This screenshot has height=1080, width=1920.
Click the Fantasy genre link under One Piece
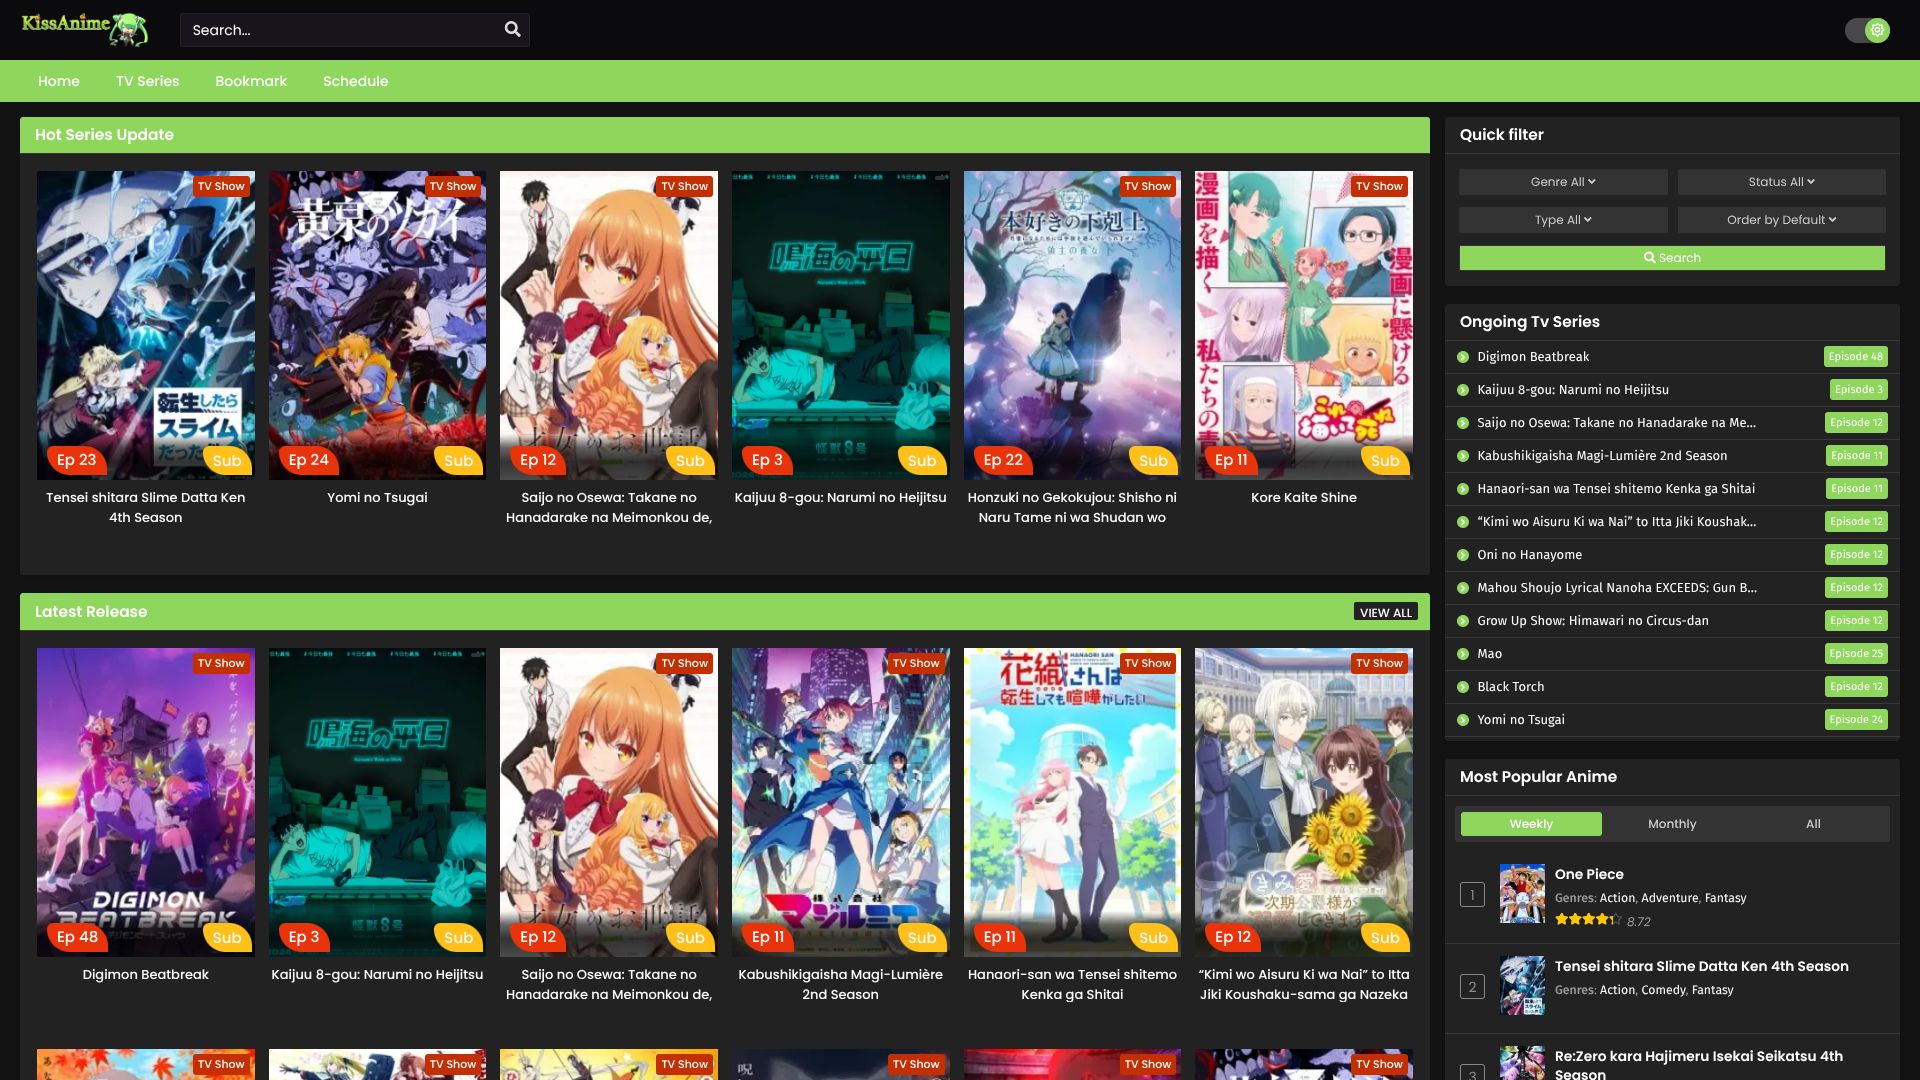pyautogui.click(x=1725, y=898)
